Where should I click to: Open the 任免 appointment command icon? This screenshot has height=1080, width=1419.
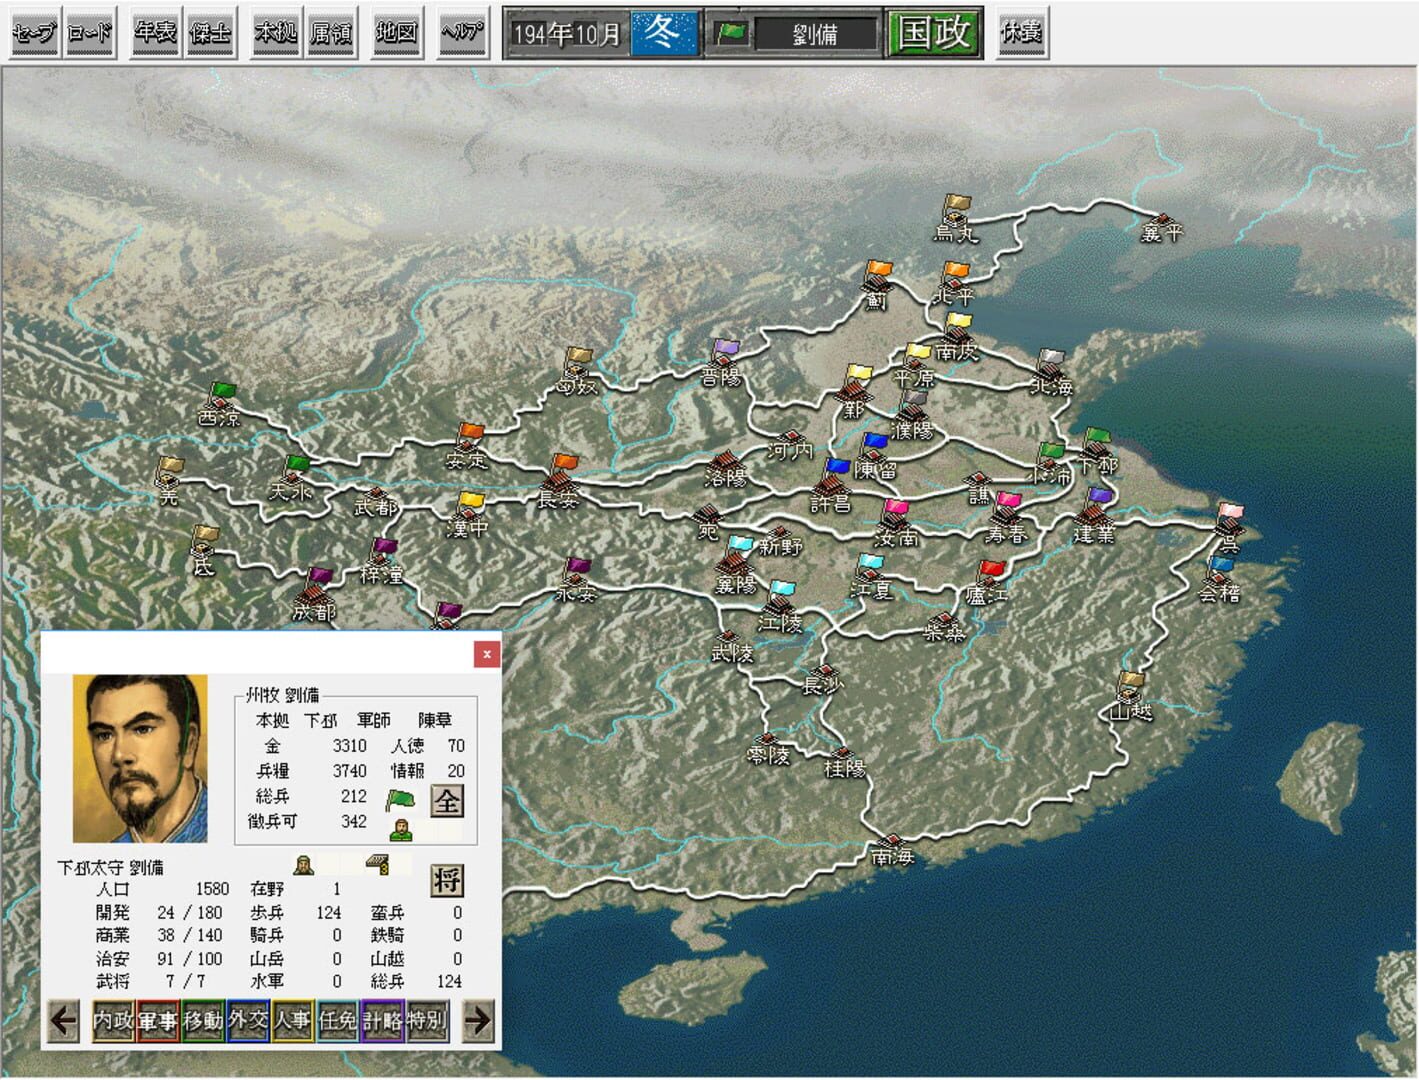coord(336,1023)
